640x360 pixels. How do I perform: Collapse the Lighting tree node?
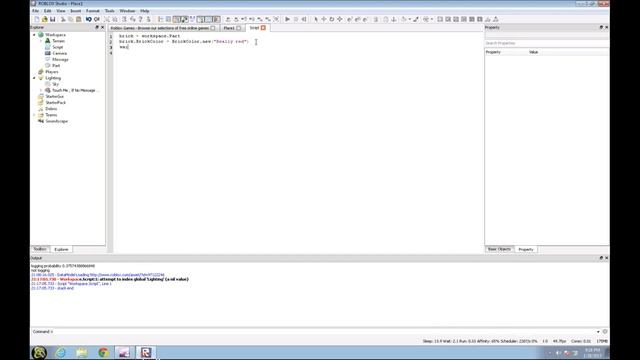pyautogui.click(x=34, y=78)
